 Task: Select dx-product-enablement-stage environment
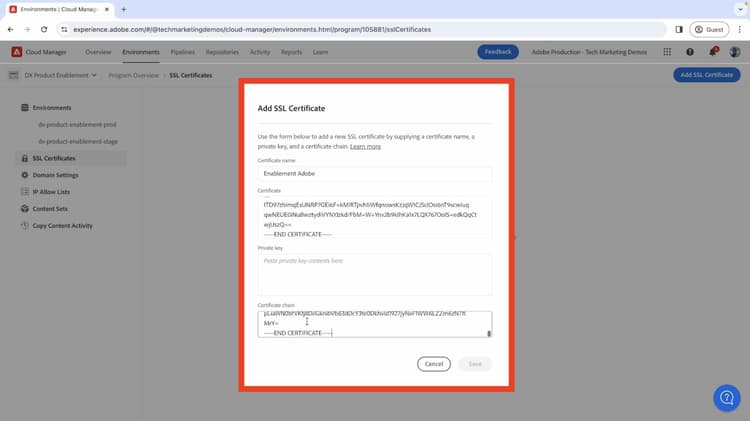pyautogui.click(x=77, y=142)
